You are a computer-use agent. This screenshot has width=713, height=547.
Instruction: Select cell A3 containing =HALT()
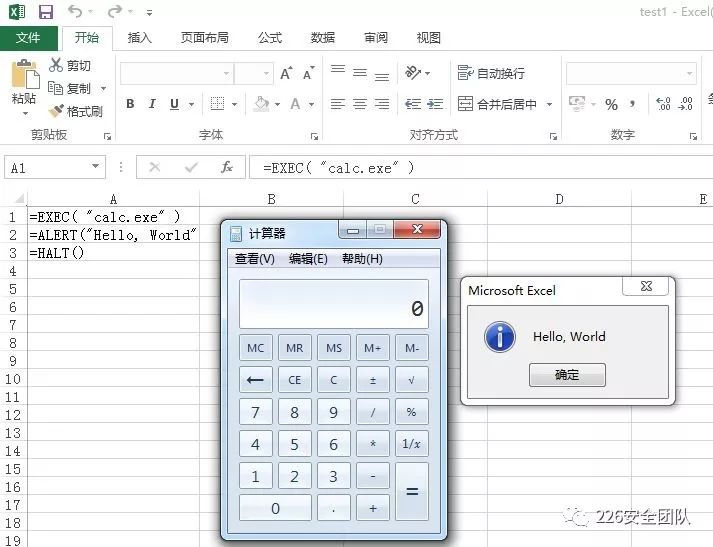point(113,252)
